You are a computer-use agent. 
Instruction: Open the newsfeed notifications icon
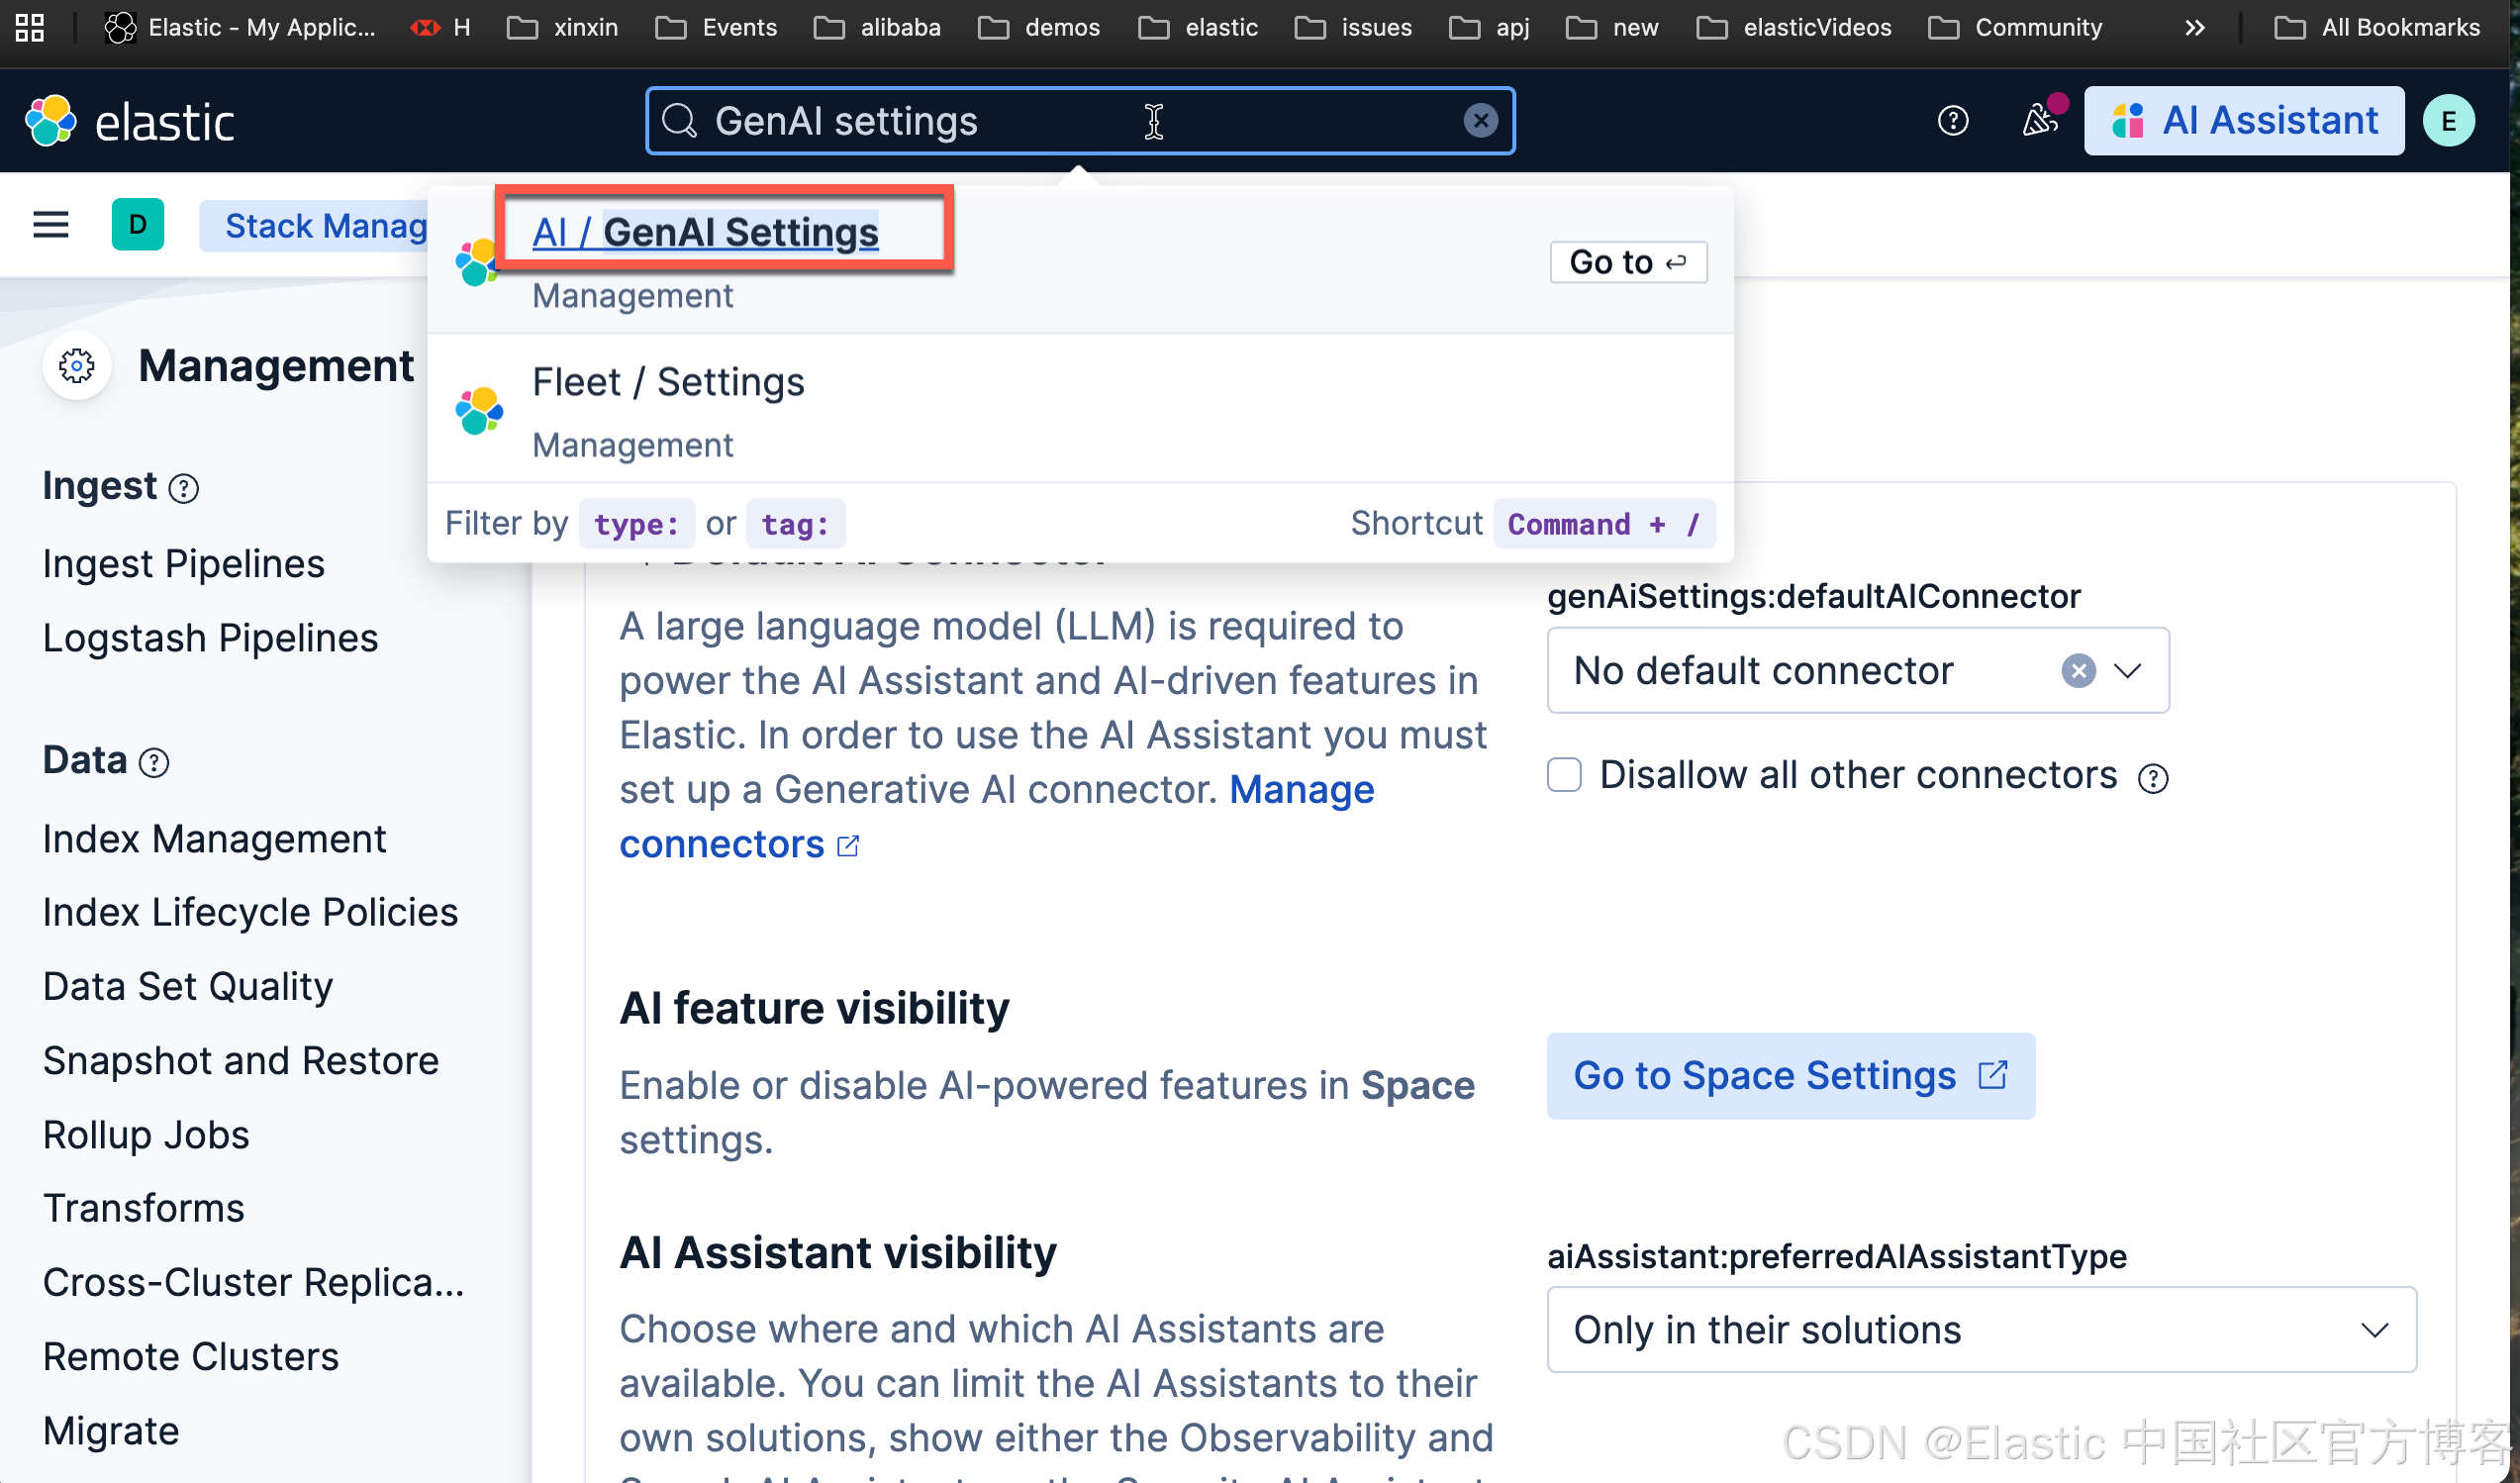2039,121
